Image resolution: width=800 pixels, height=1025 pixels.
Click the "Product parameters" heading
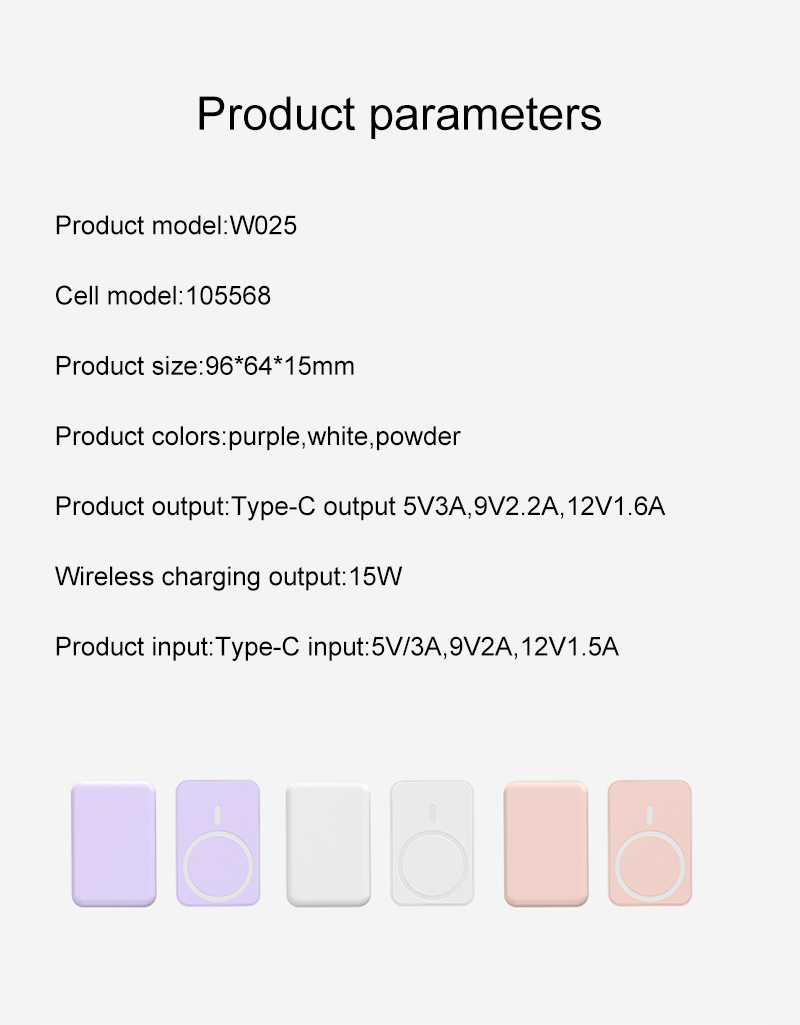pos(399,114)
